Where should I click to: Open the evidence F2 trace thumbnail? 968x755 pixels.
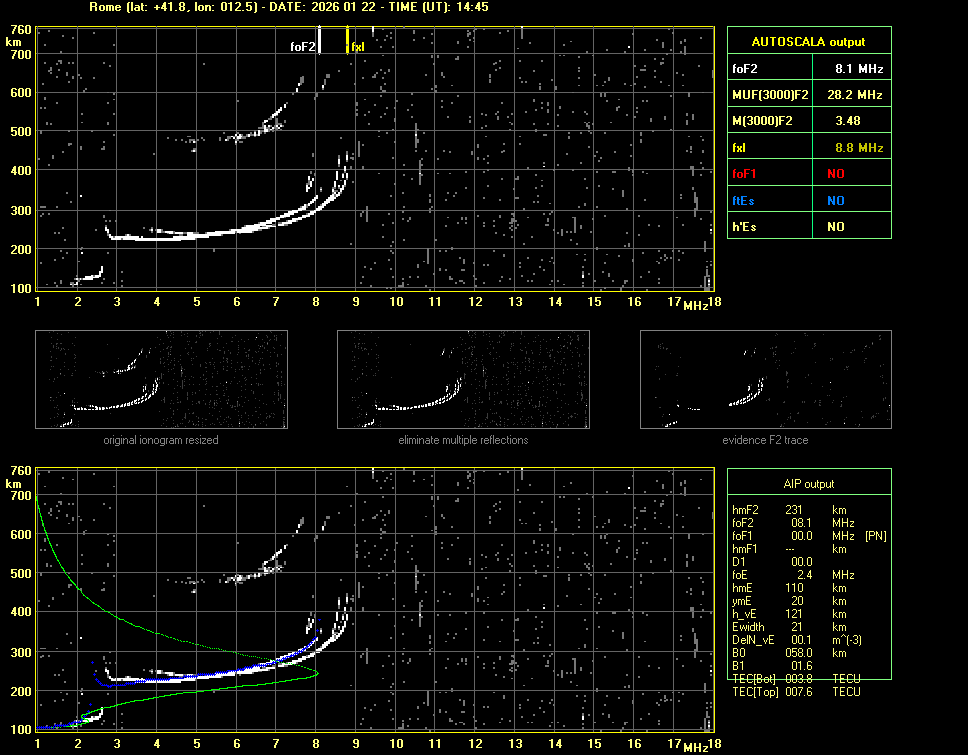pyautogui.click(x=766, y=380)
